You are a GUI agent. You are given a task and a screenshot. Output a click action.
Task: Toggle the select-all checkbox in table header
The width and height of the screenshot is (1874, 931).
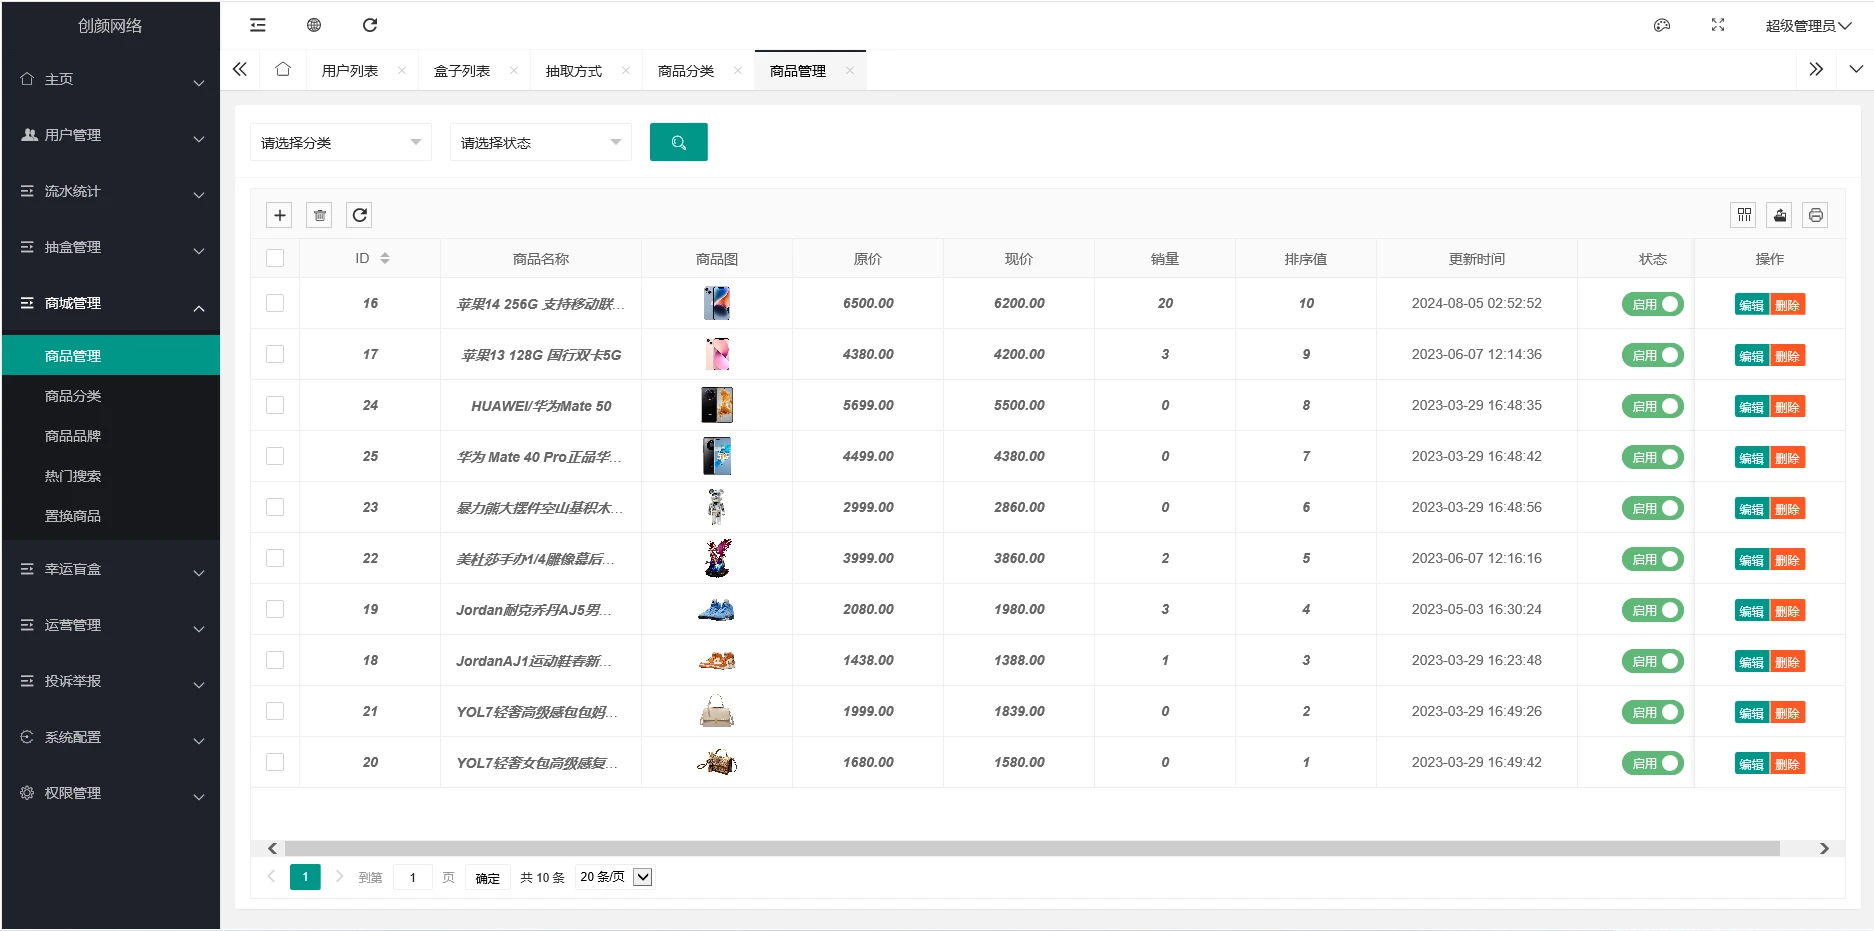click(275, 257)
